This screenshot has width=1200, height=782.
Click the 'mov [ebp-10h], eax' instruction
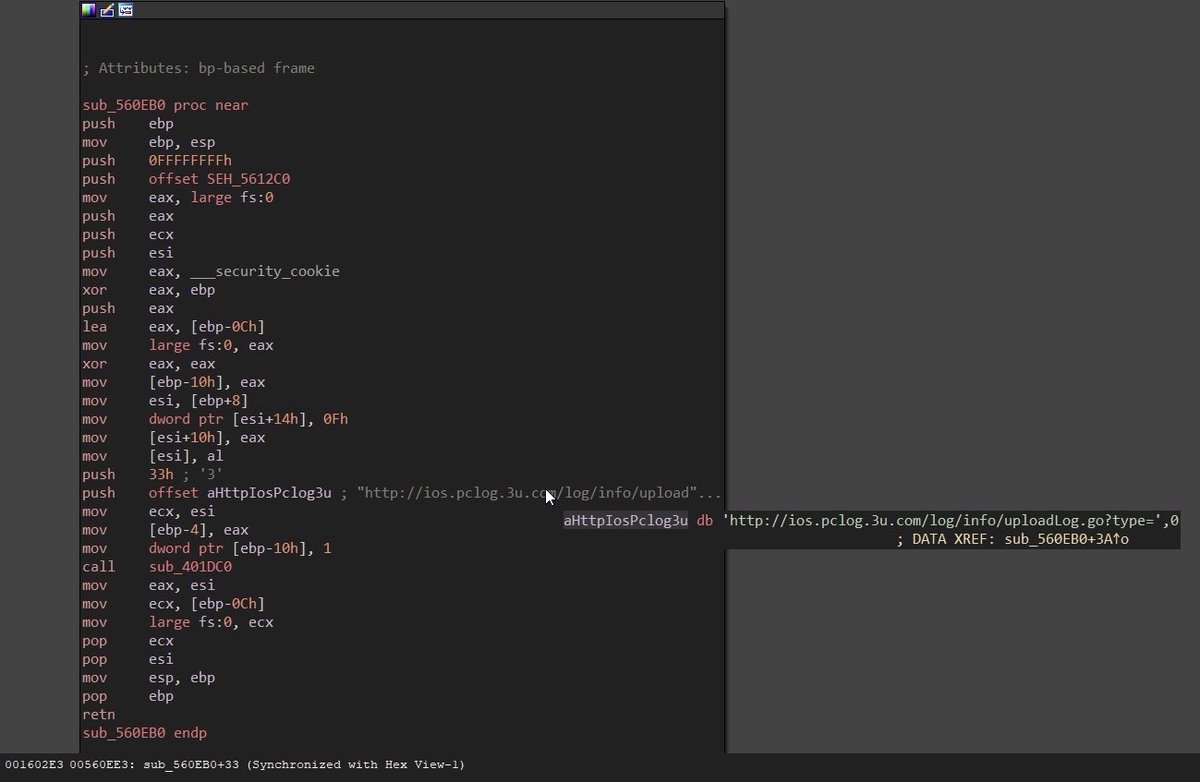[174, 382]
